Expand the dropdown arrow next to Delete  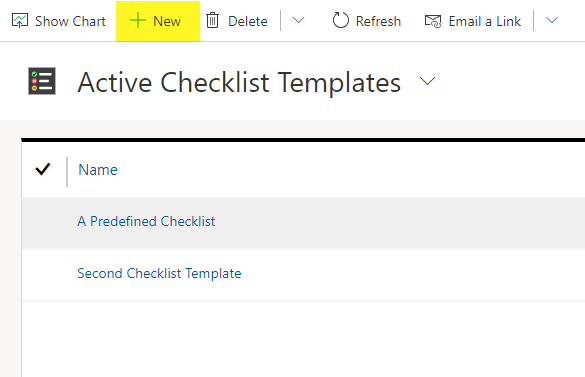pos(298,21)
